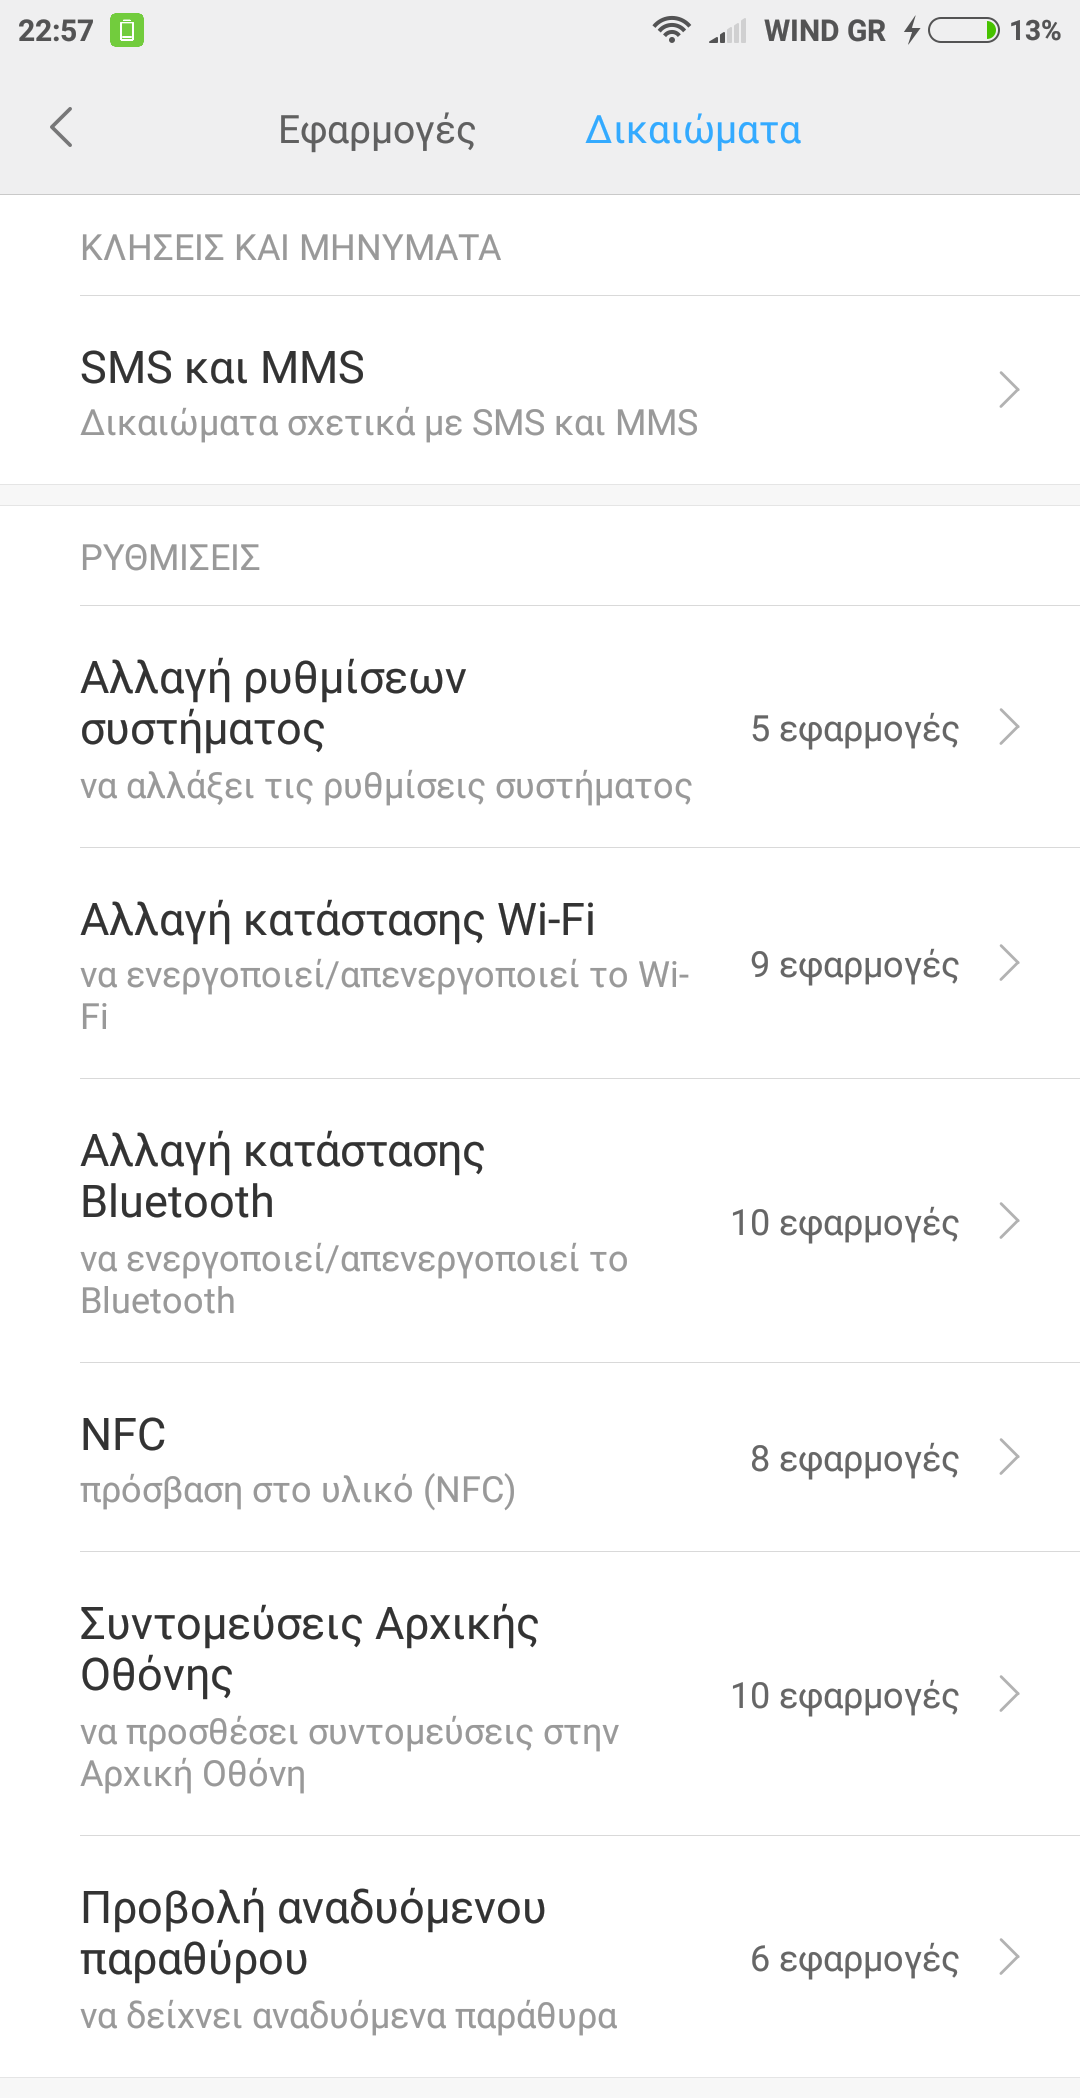Expand the 5 εφαρμογές chevron
This screenshot has height=2098, width=1080.
(x=1009, y=728)
